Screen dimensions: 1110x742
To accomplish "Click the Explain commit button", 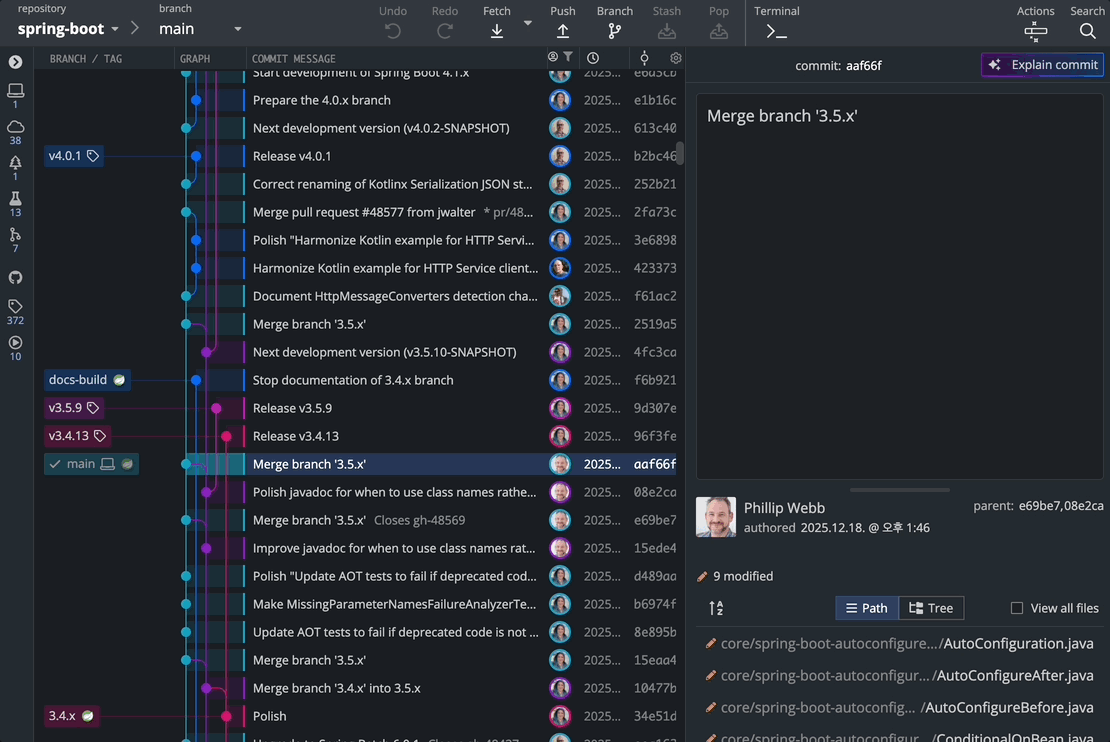I will coord(1042,65).
